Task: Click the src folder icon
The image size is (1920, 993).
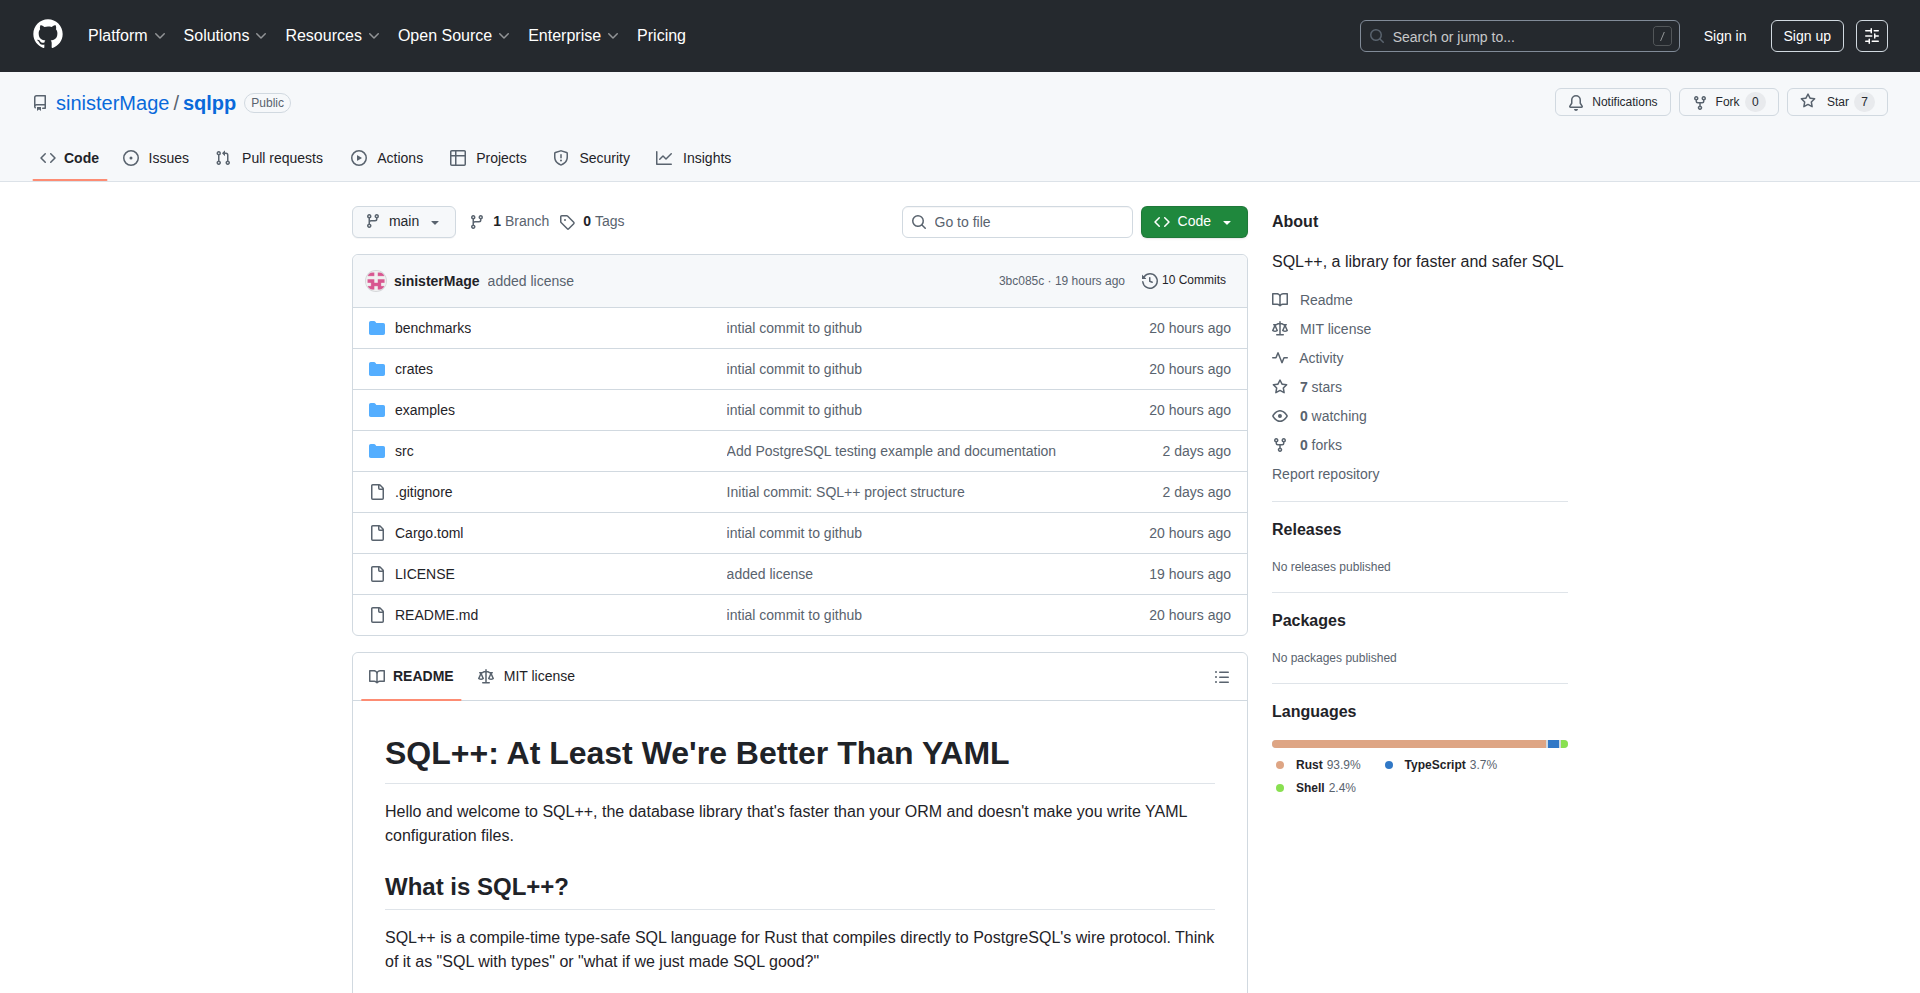Action: pyautogui.click(x=377, y=451)
